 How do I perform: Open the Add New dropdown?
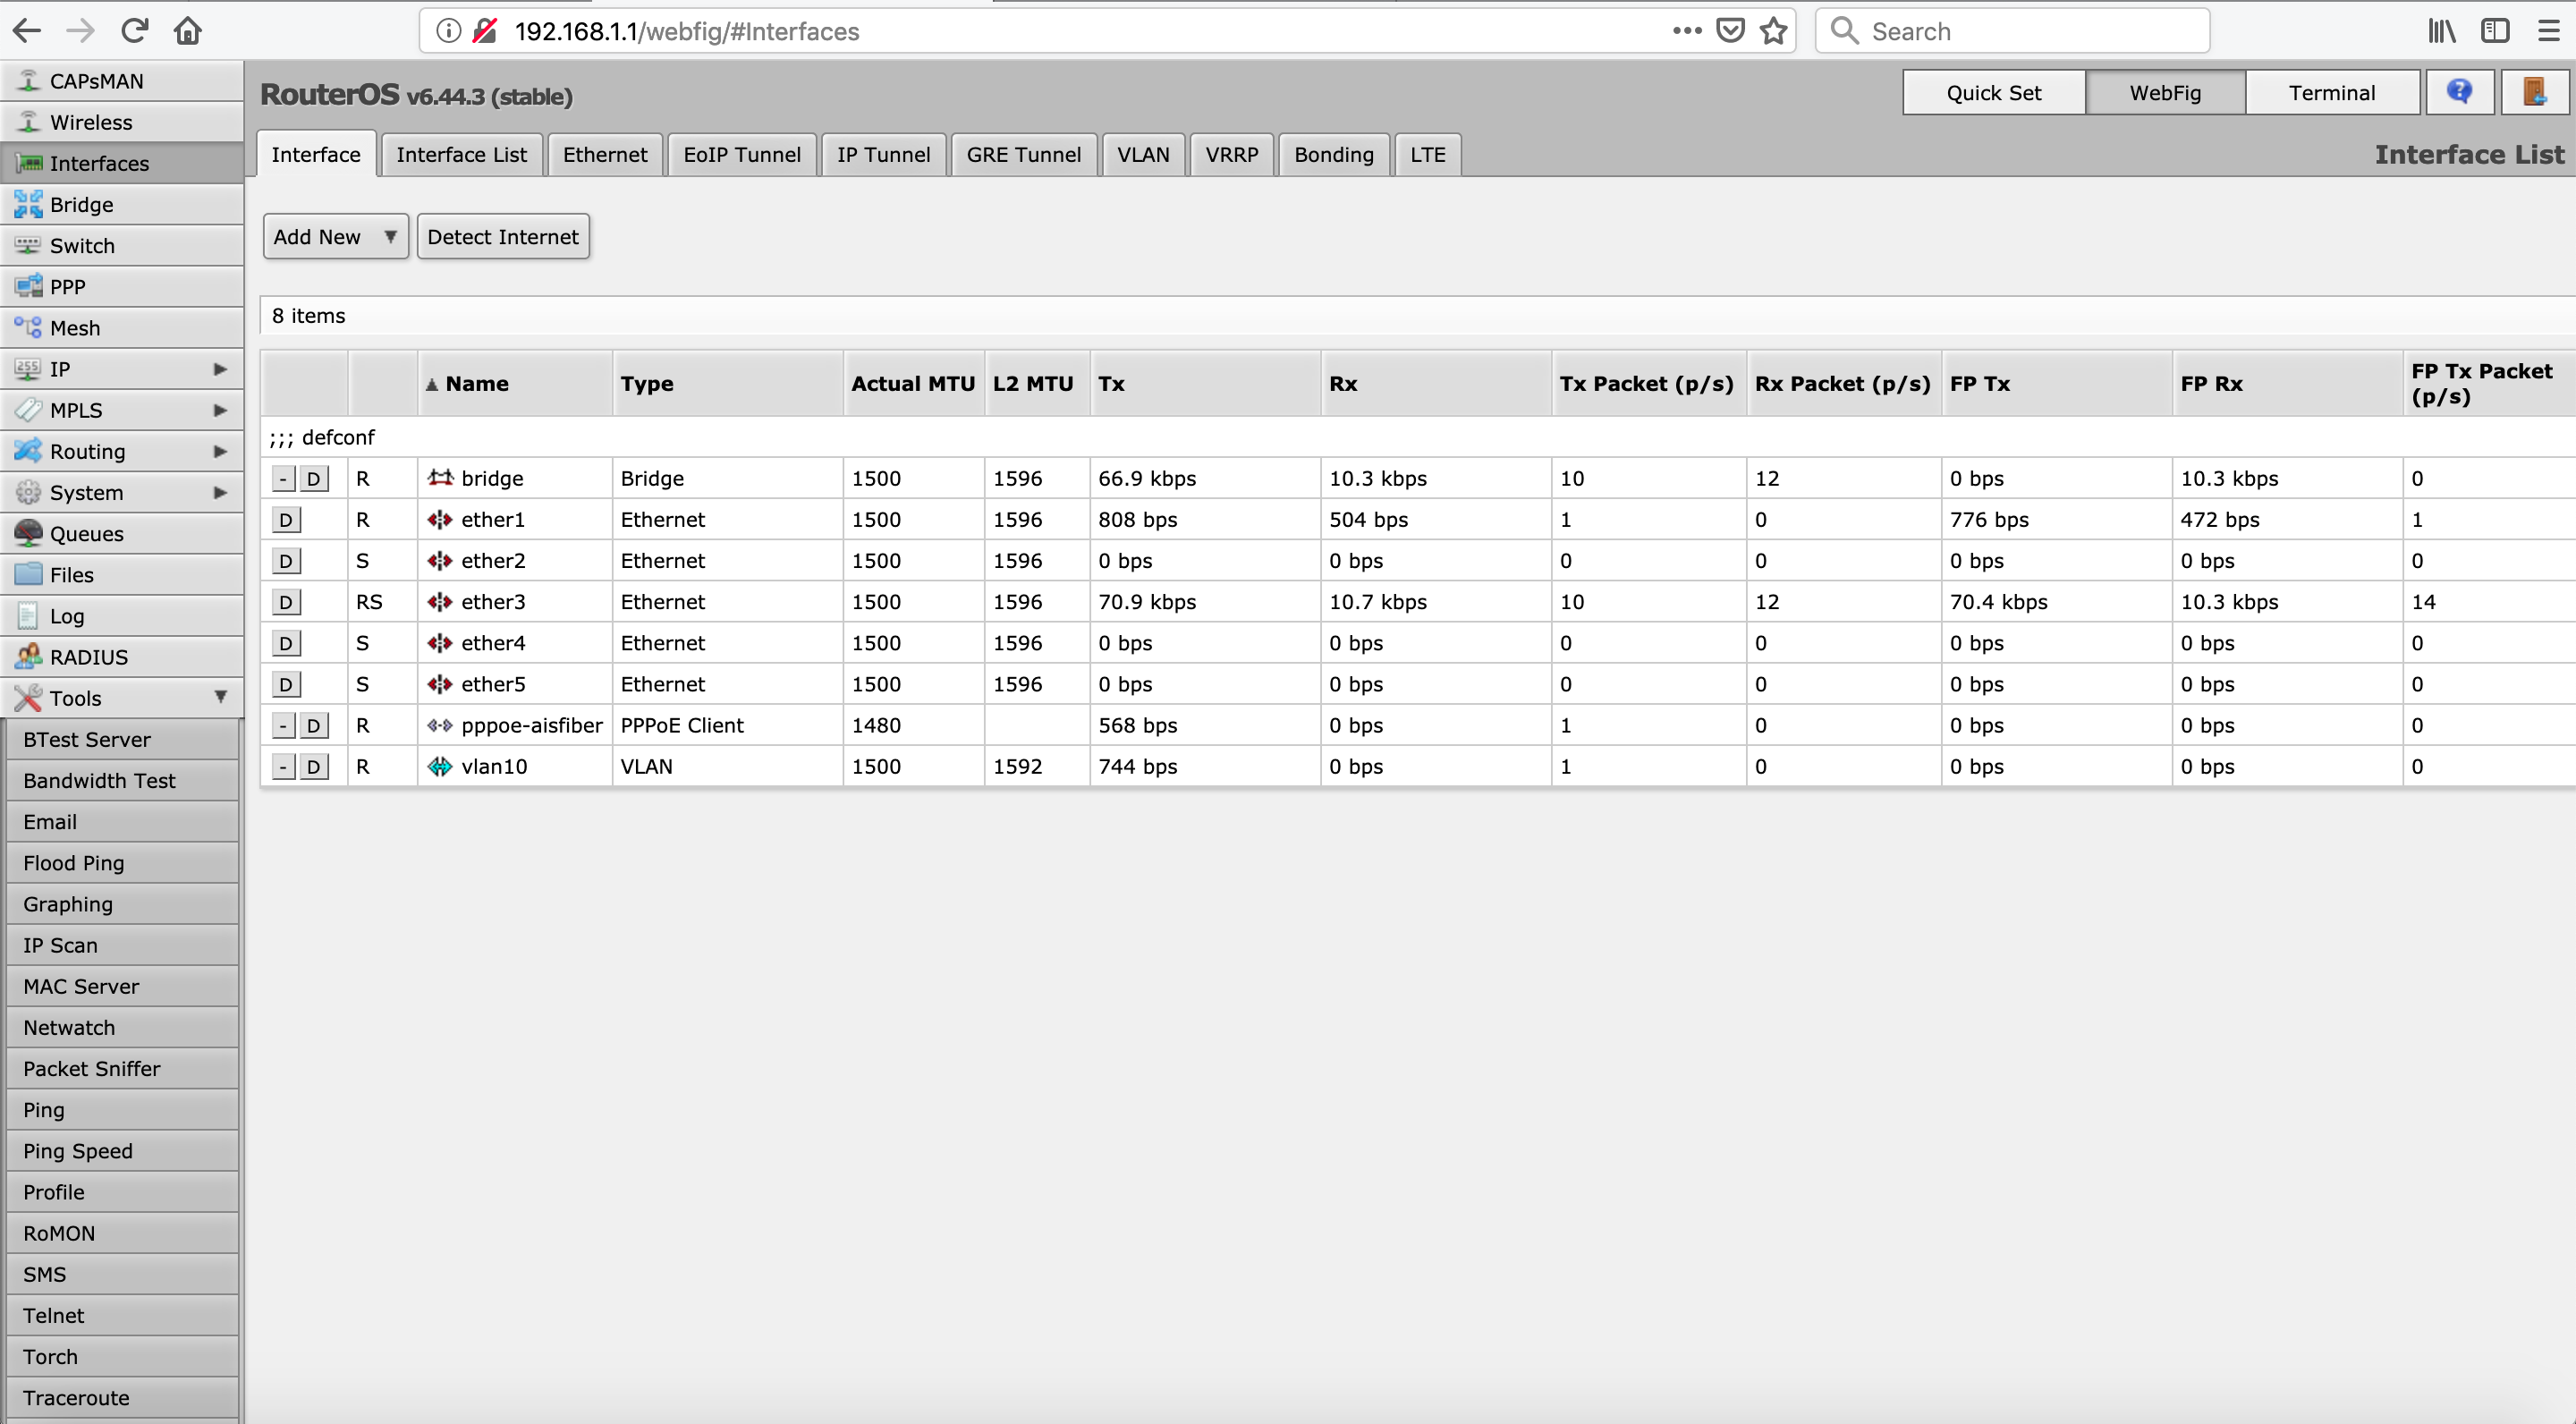pos(335,236)
